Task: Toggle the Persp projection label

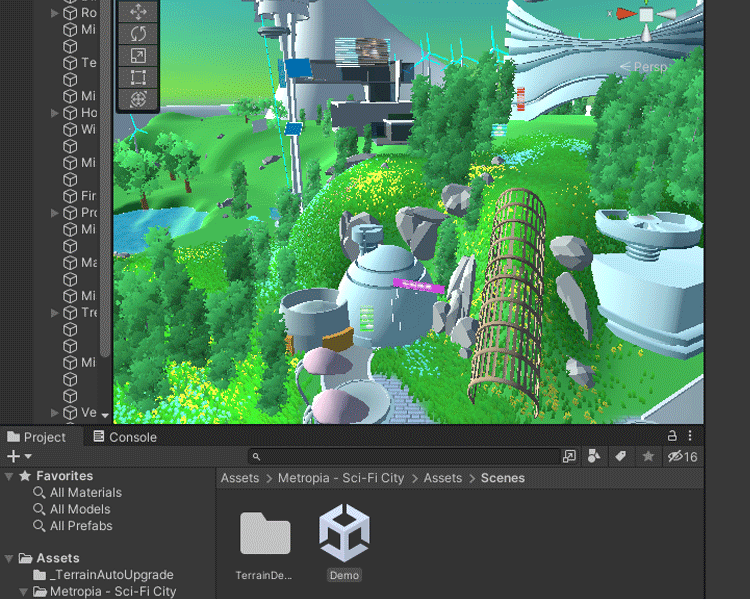Action: tap(643, 67)
